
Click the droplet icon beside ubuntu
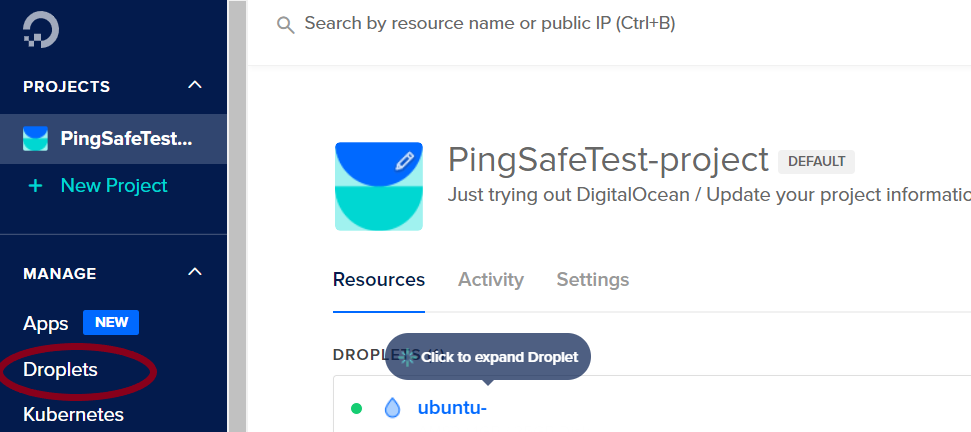(392, 408)
